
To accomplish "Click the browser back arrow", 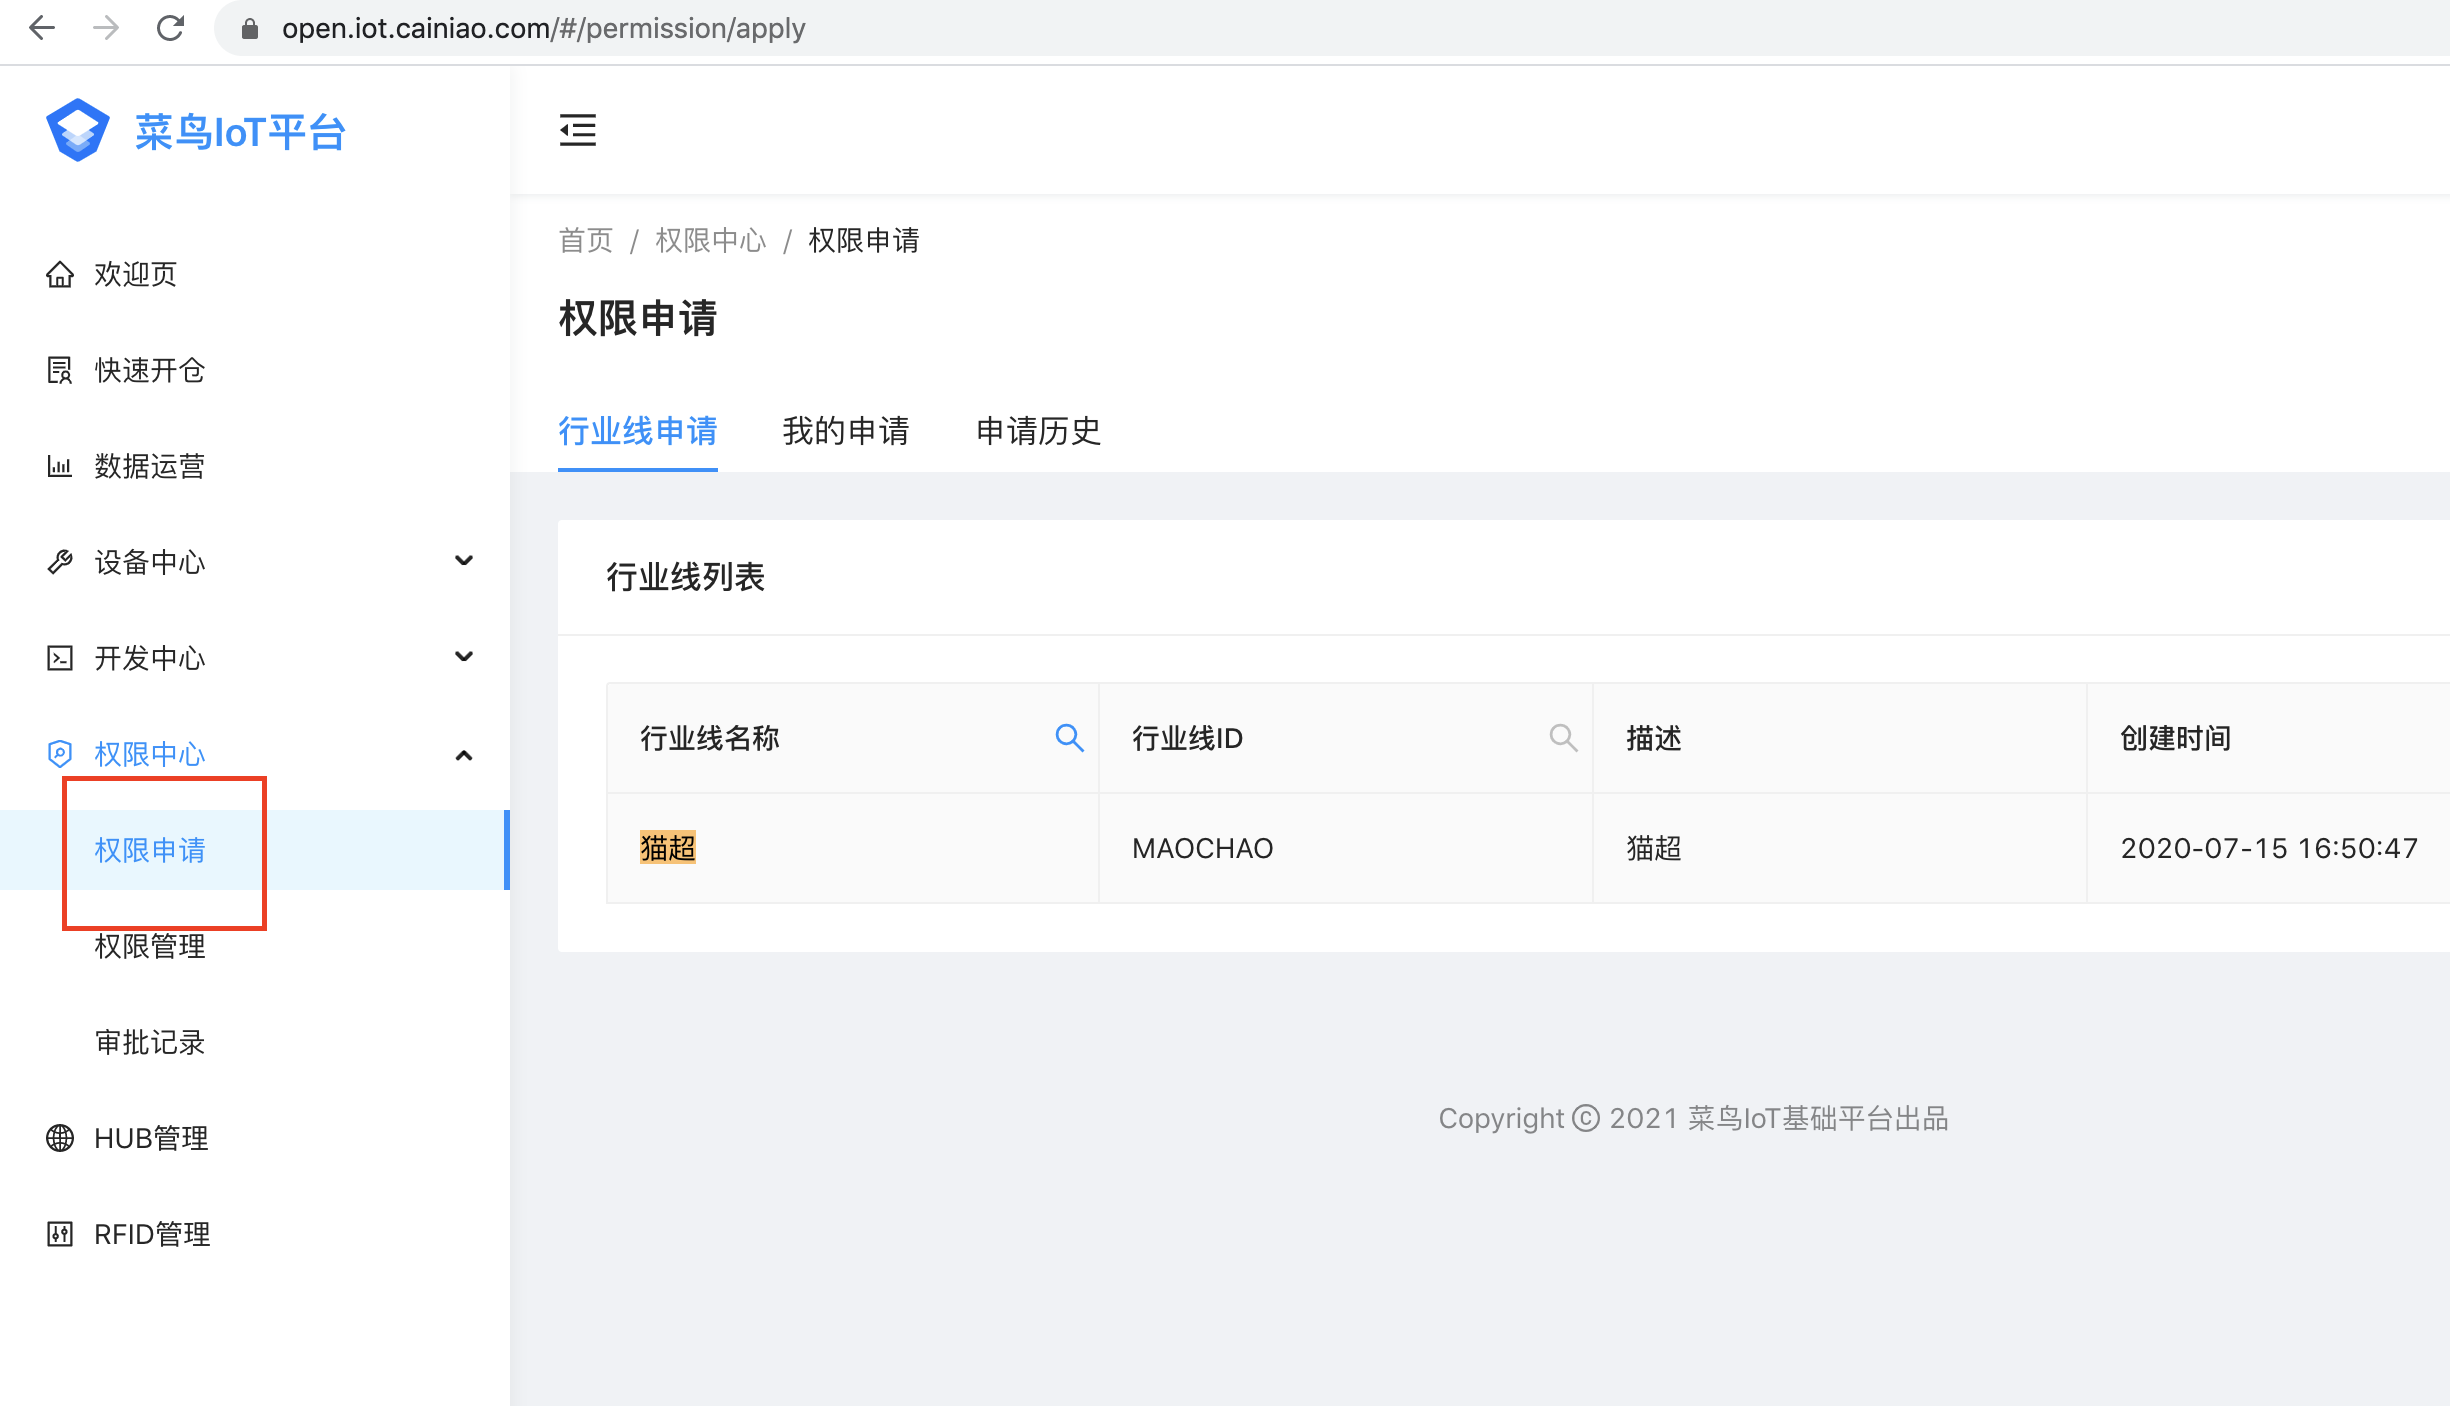I will tap(42, 28).
